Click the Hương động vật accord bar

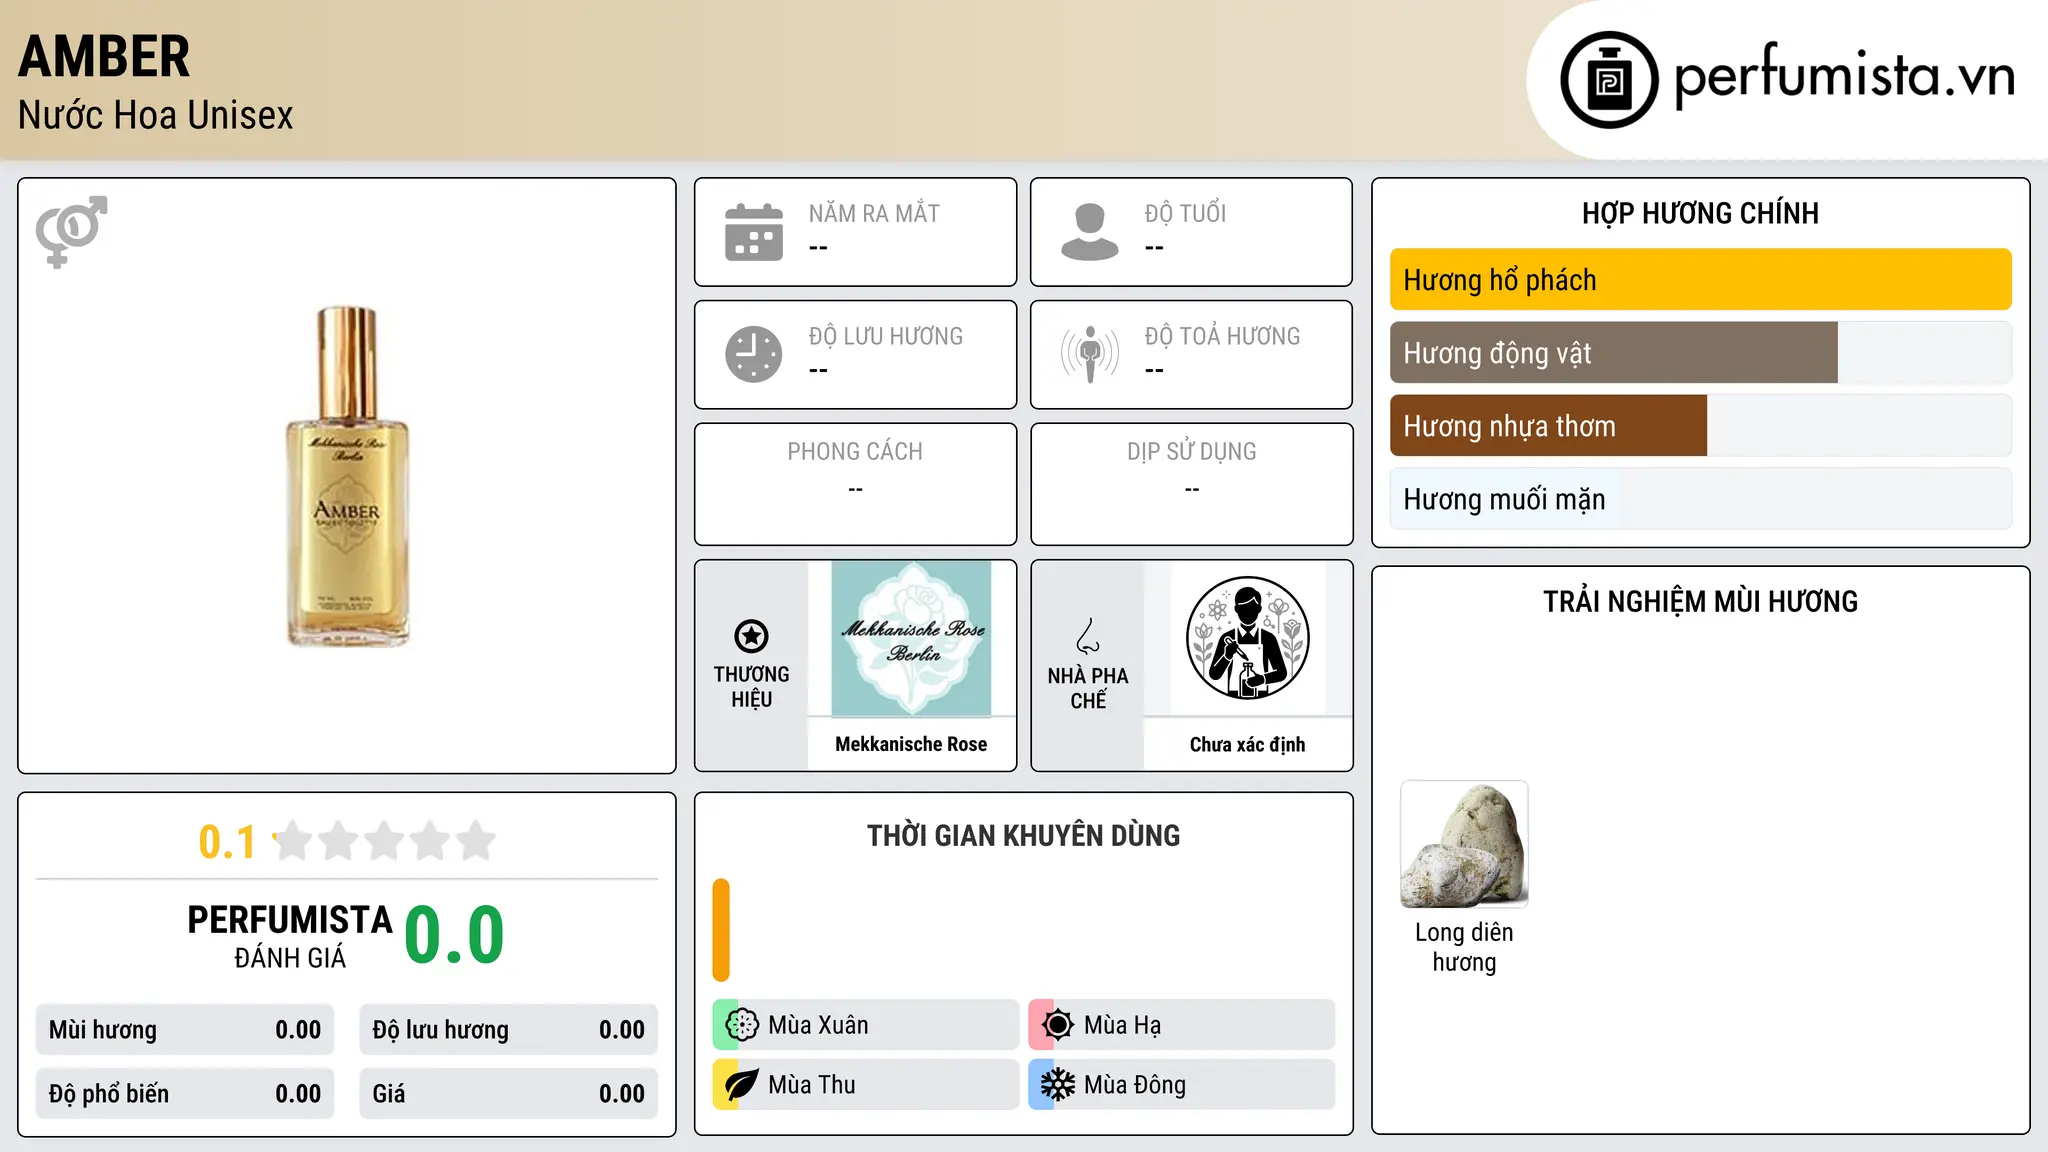point(1700,353)
